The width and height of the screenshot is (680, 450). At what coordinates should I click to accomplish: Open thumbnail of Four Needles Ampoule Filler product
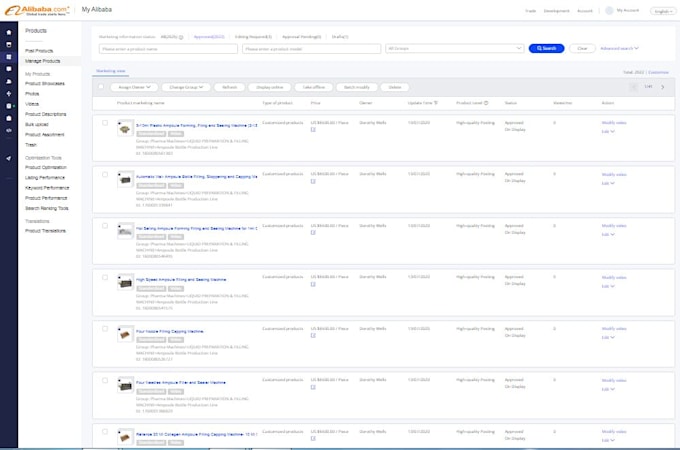pyautogui.click(x=125, y=385)
